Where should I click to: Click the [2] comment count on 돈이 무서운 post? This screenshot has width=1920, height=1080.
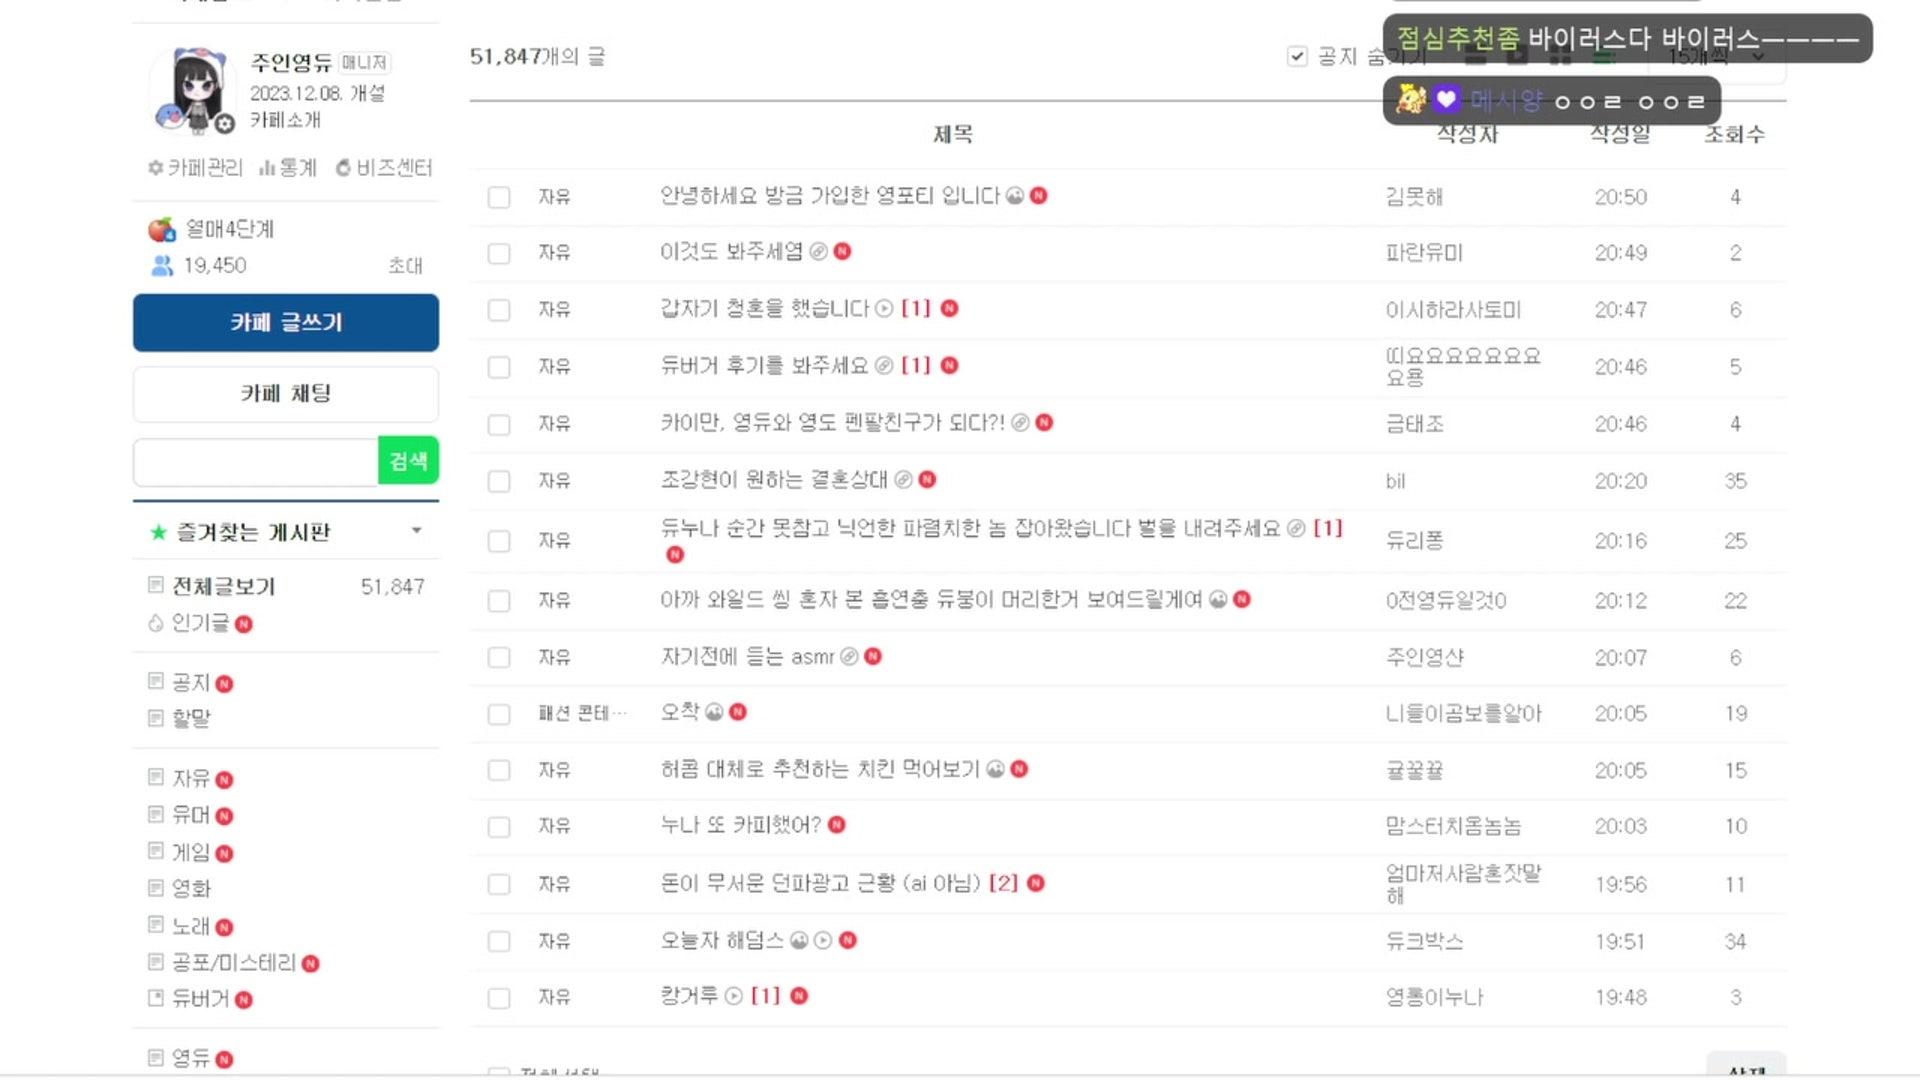coord(1003,883)
